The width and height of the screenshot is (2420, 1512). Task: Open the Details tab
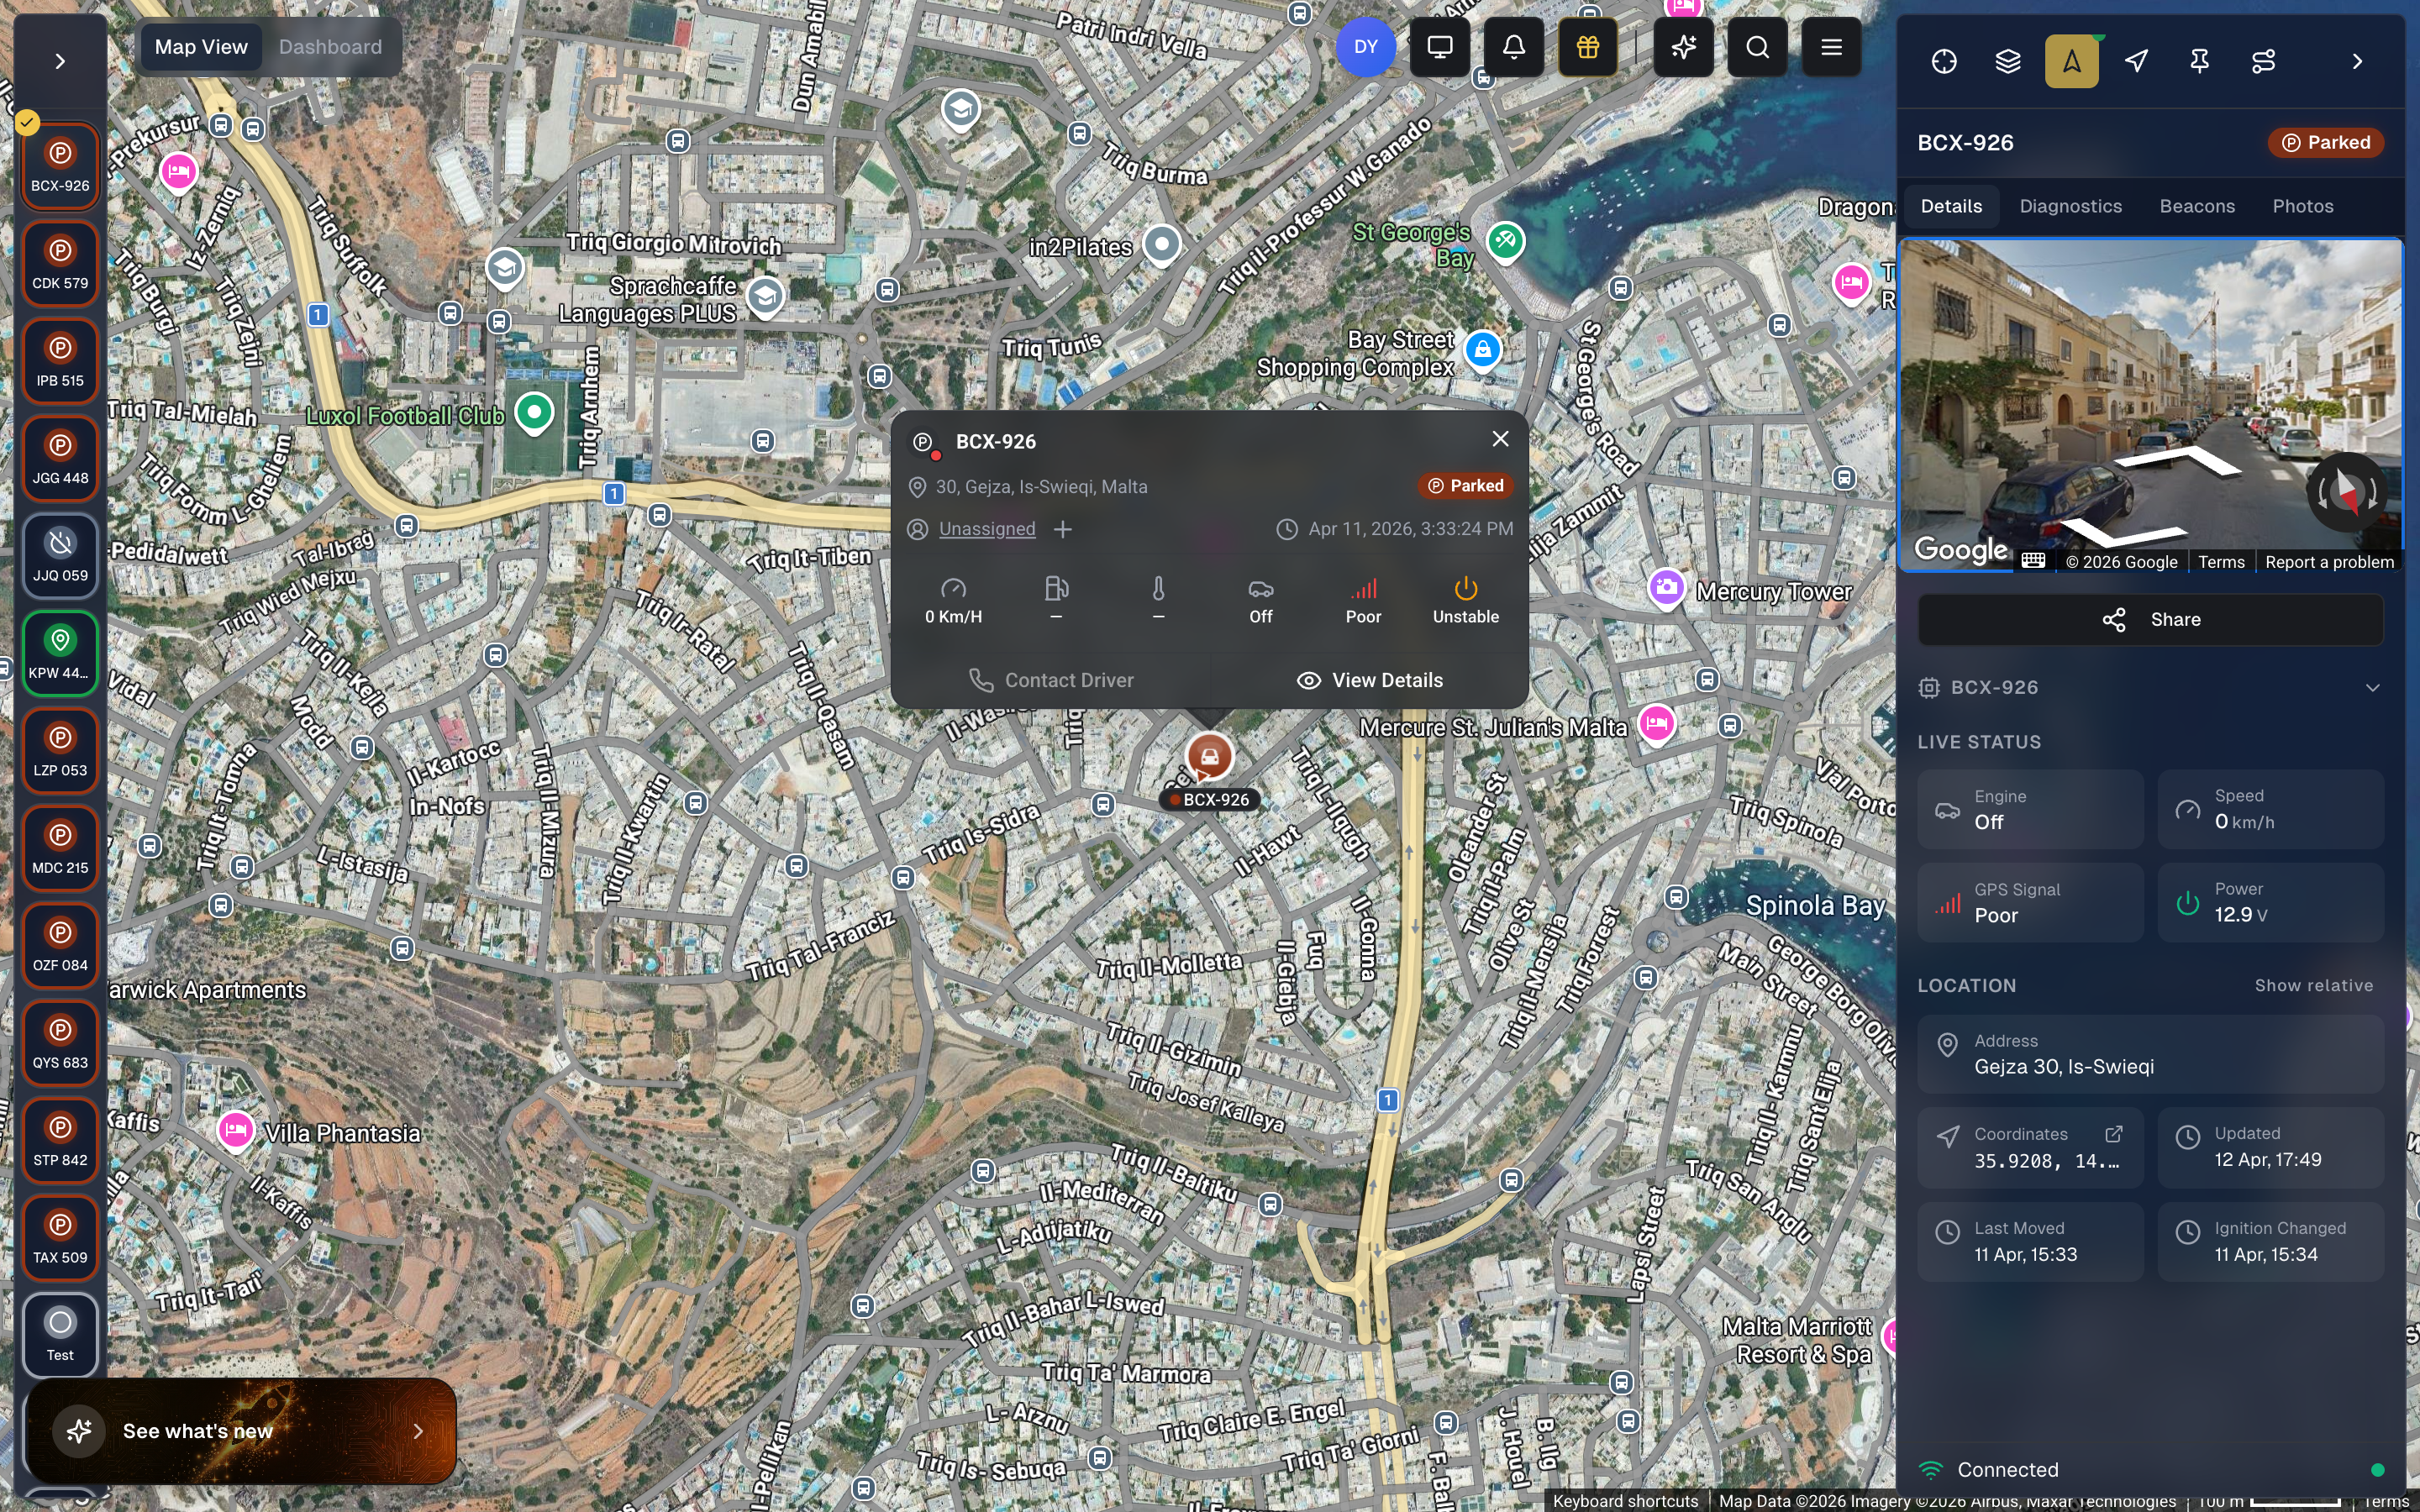1951,206
